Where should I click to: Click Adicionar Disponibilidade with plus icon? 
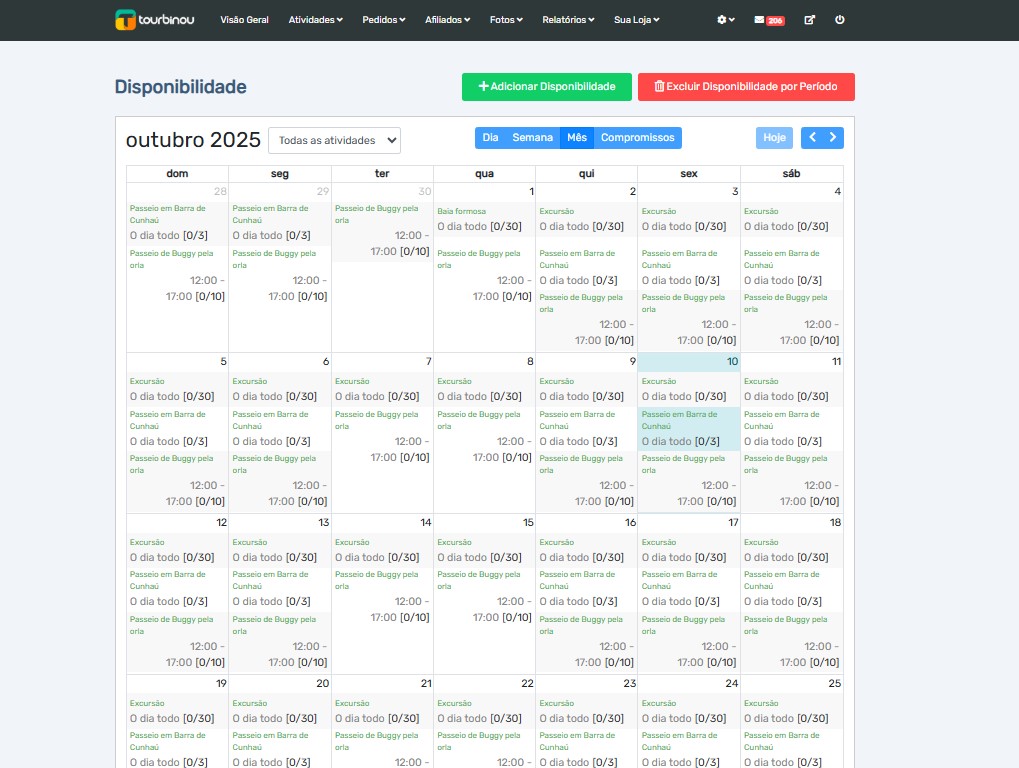pos(546,87)
